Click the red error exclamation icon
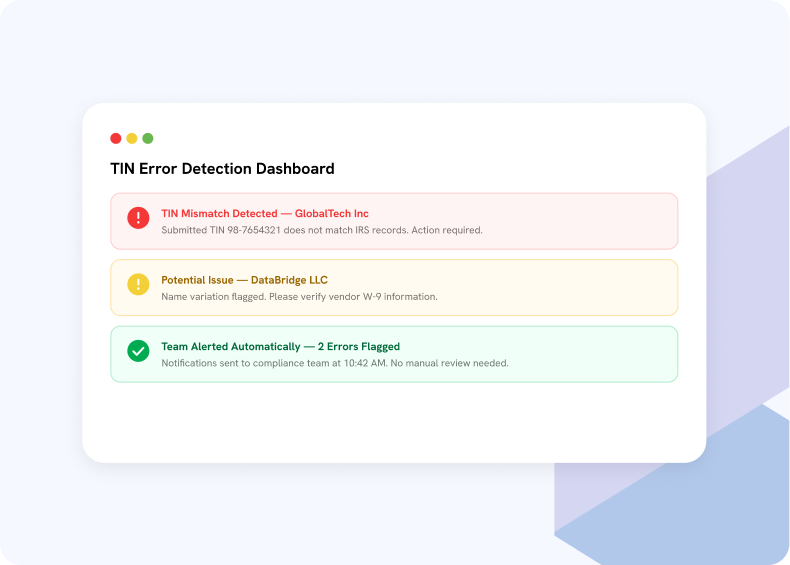 coord(138,218)
